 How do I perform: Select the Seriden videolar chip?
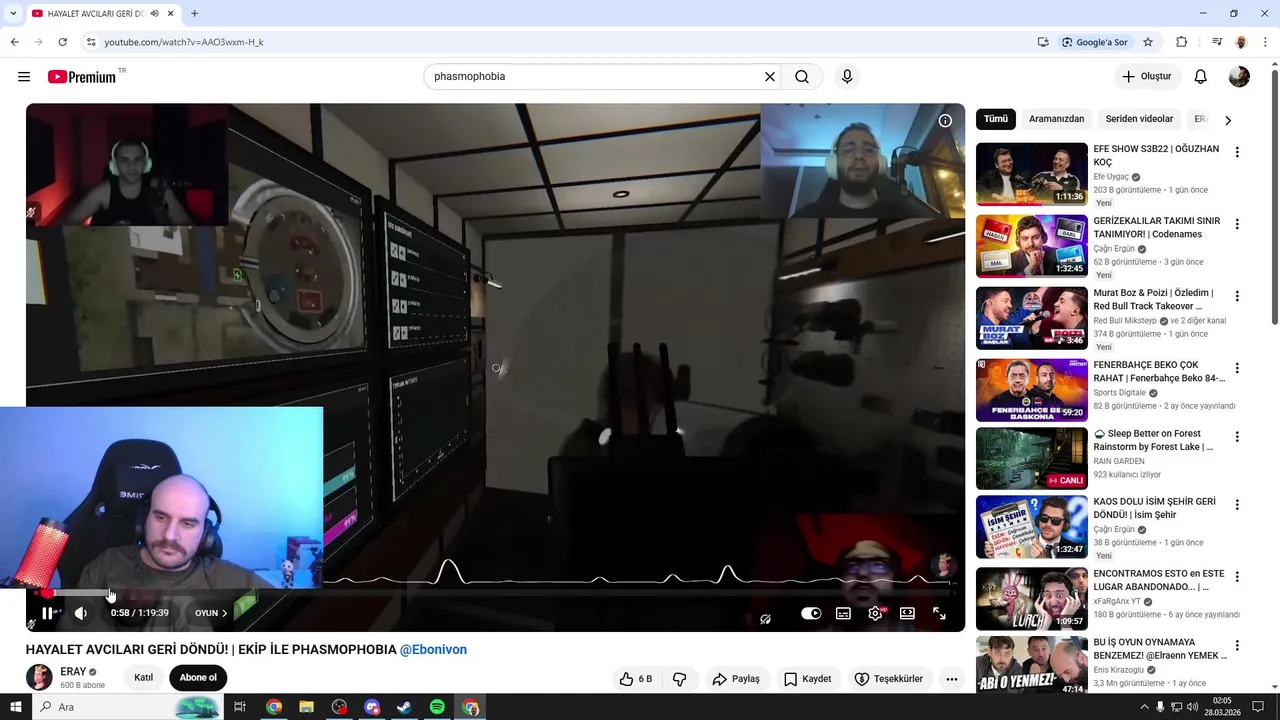click(1139, 119)
